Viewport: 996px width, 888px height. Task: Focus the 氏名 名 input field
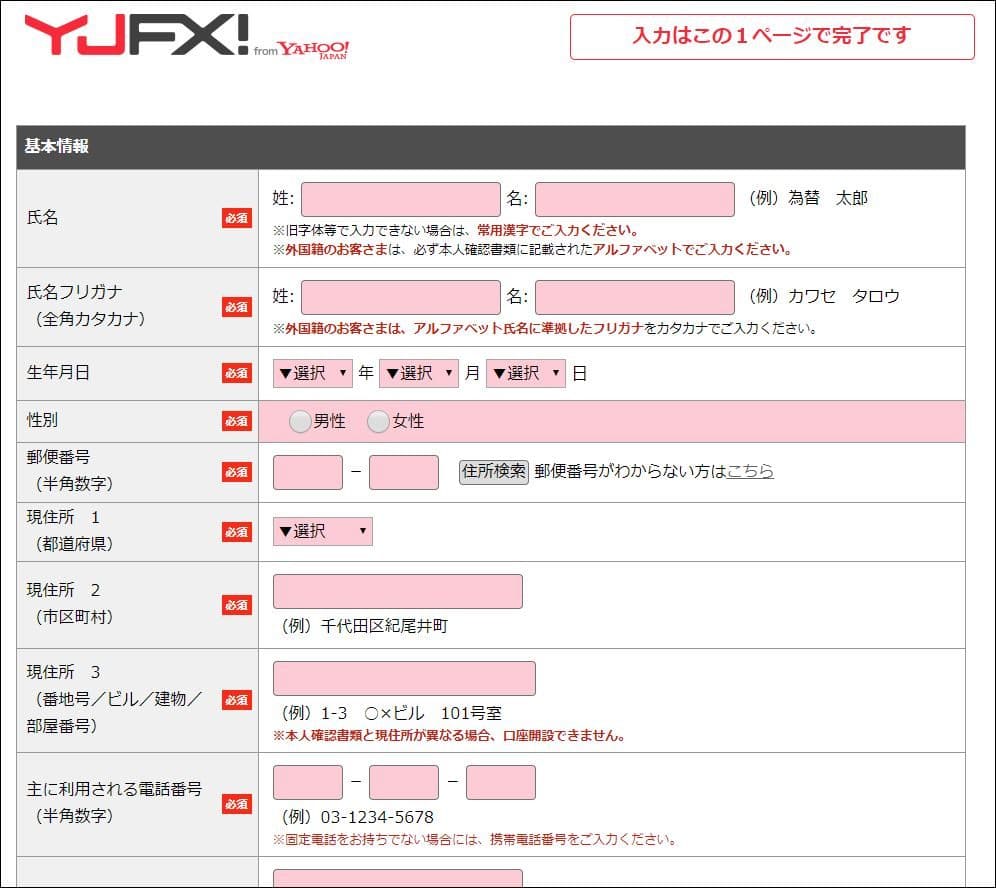tap(635, 199)
